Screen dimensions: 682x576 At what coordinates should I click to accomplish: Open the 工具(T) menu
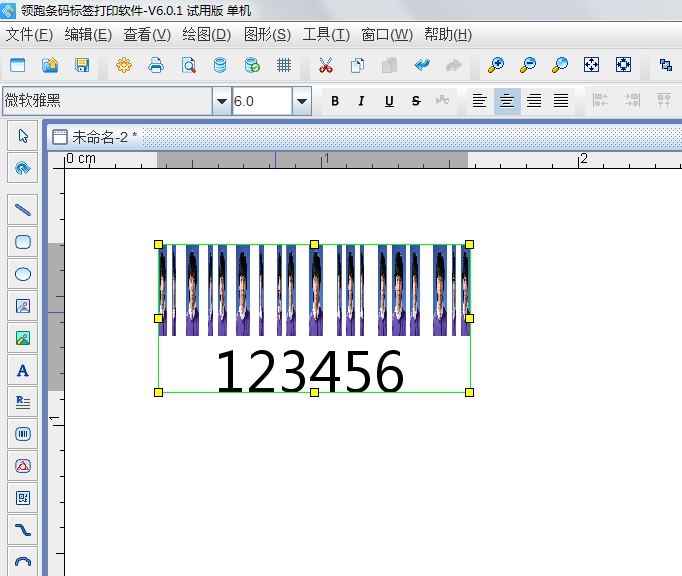pos(326,34)
